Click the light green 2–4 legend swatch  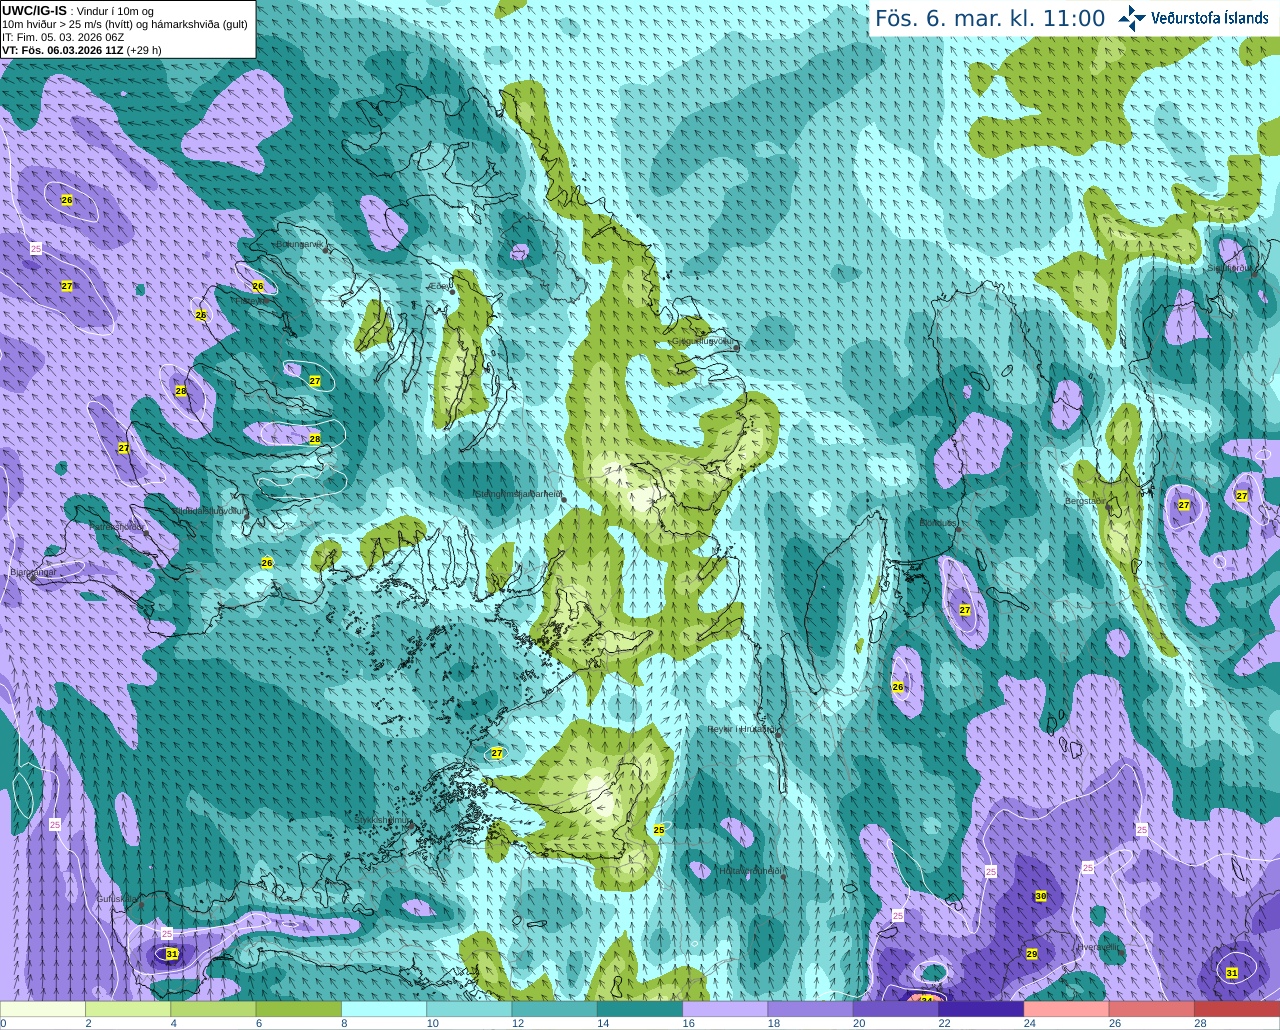[128, 1009]
